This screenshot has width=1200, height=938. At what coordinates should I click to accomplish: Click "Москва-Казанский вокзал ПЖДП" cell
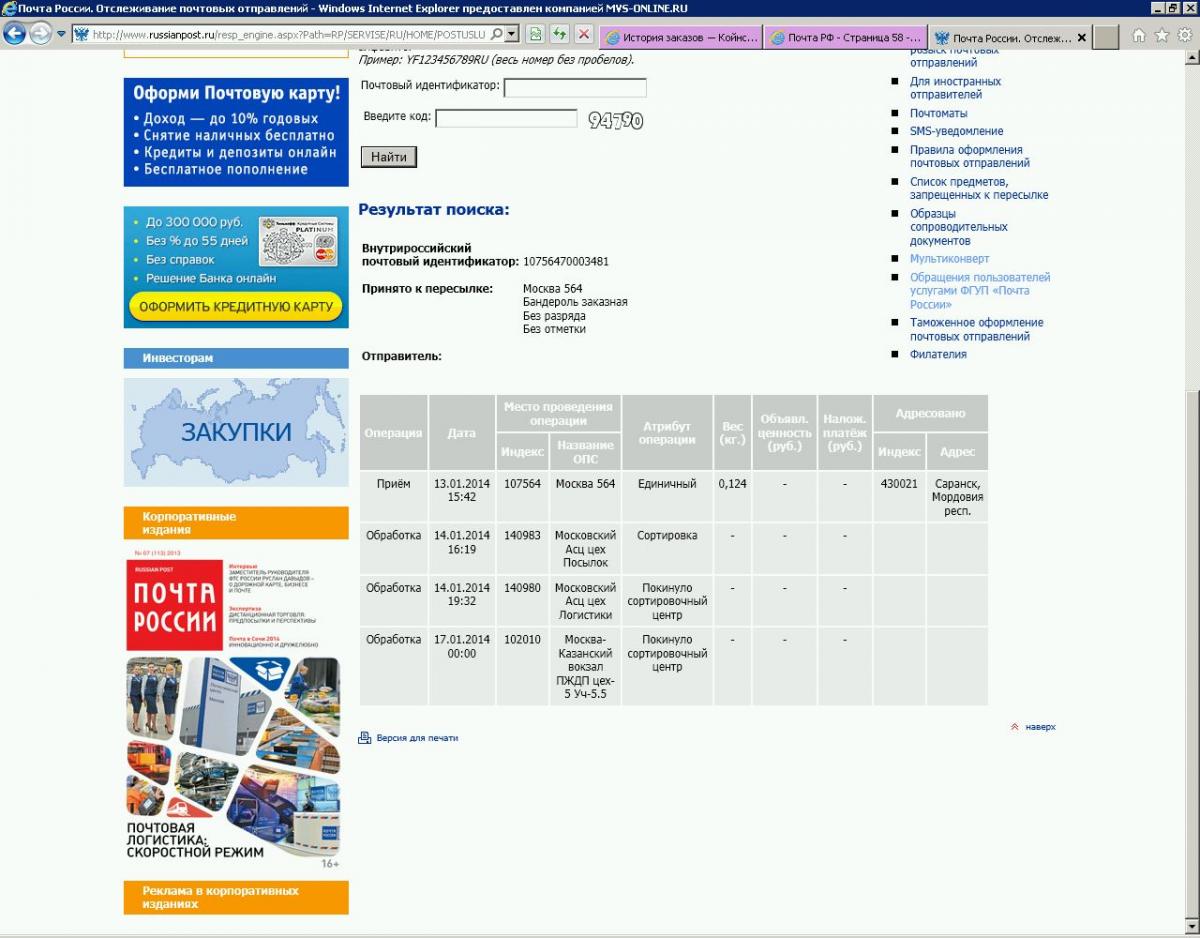(585, 667)
